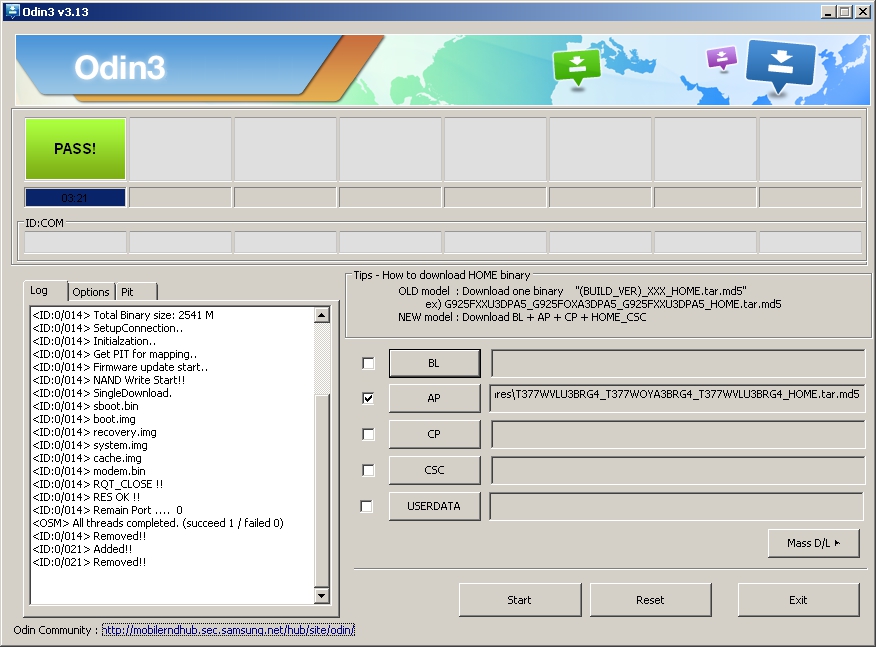Click the Odin3 title bar app icon
The height and width of the screenshot is (647, 876).
(11, 11)
